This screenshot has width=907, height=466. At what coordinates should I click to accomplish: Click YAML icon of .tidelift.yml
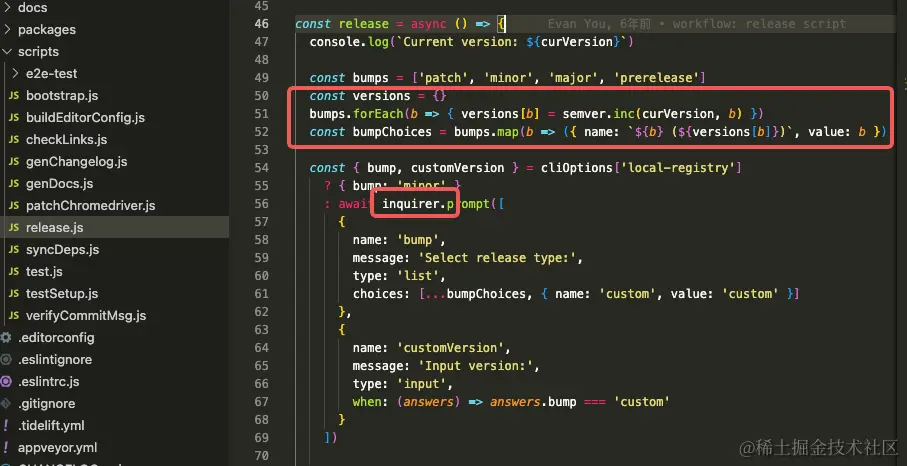click(x=6, y=426)
